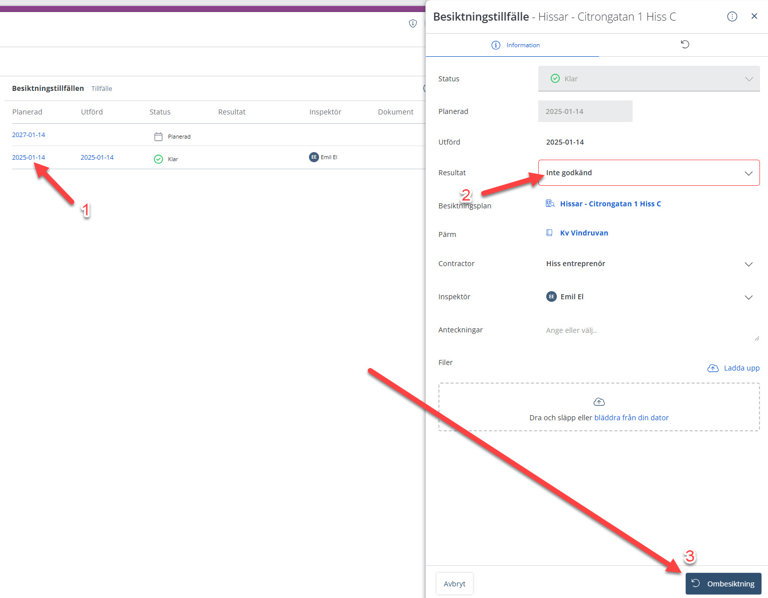Sort by Inspektör column header

pos(325,112)
